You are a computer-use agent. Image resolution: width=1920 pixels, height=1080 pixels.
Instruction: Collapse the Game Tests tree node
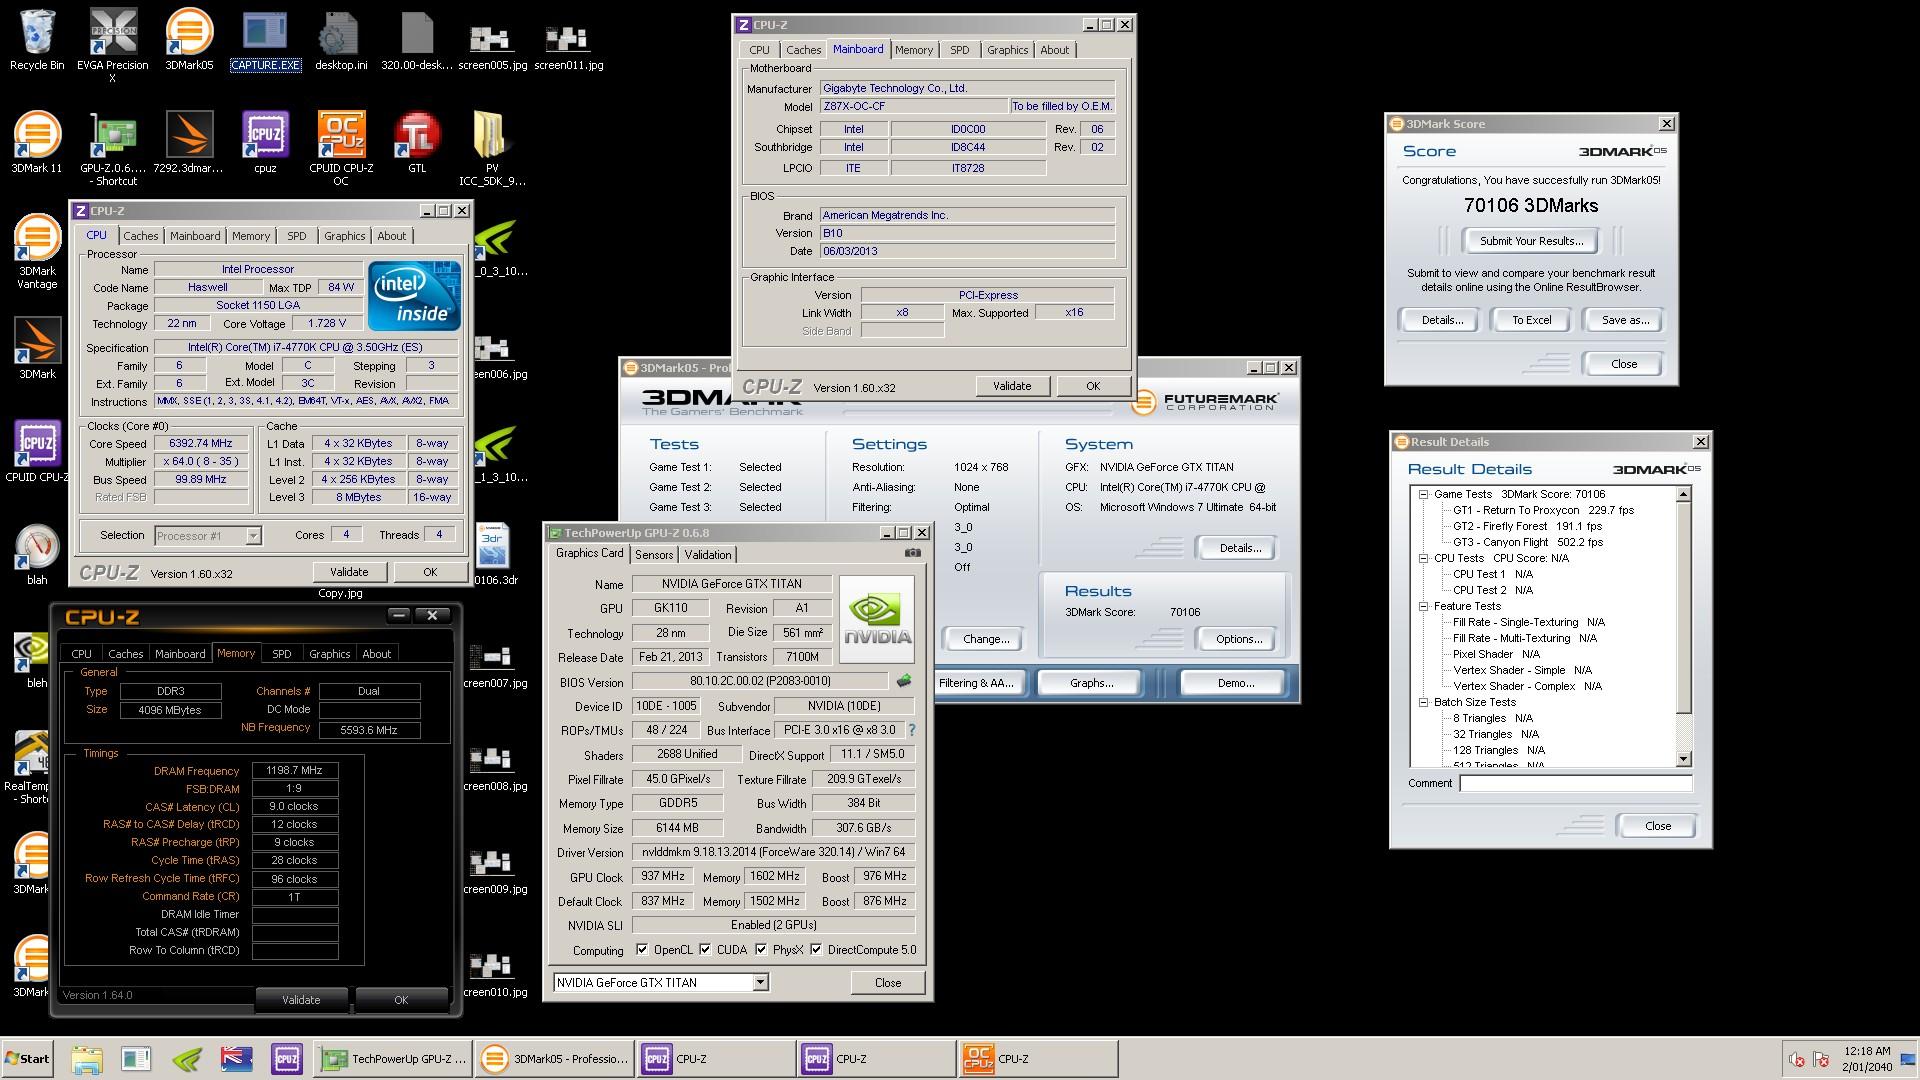click(1423, 494)
